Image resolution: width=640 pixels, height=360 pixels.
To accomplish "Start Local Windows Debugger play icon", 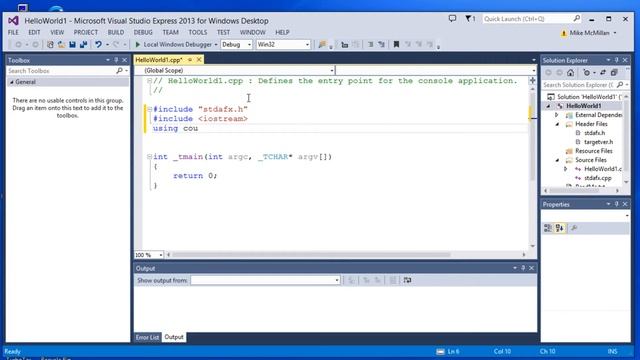I will 138,44.
